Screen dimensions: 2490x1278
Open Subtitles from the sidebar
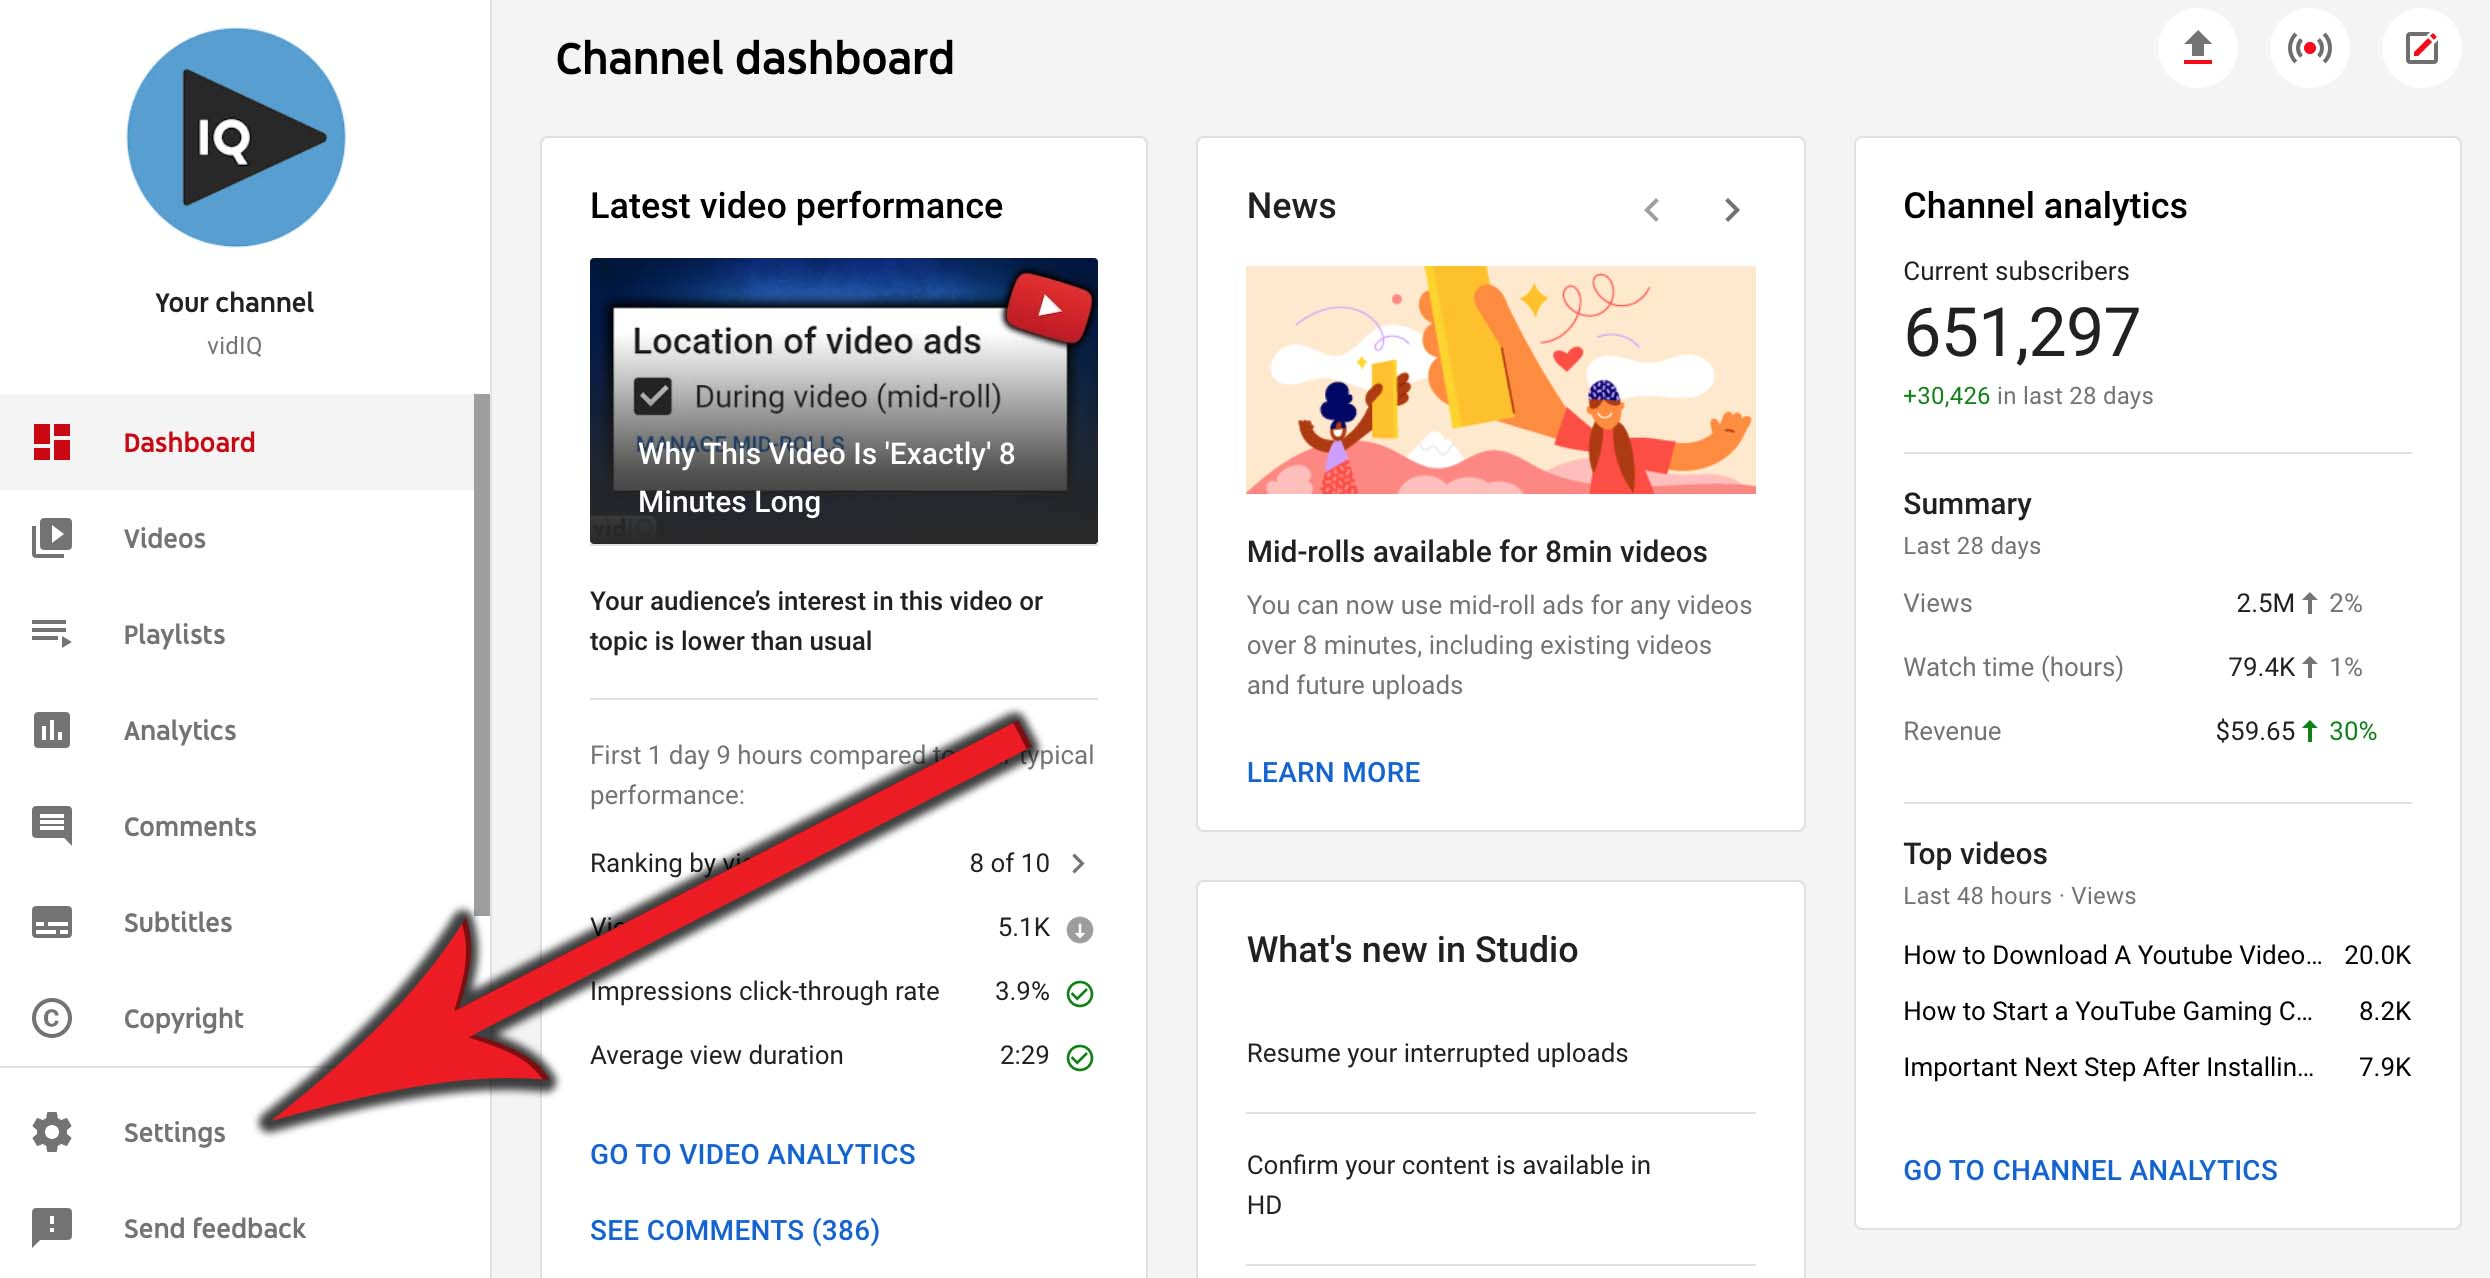(x=177, y=922)
